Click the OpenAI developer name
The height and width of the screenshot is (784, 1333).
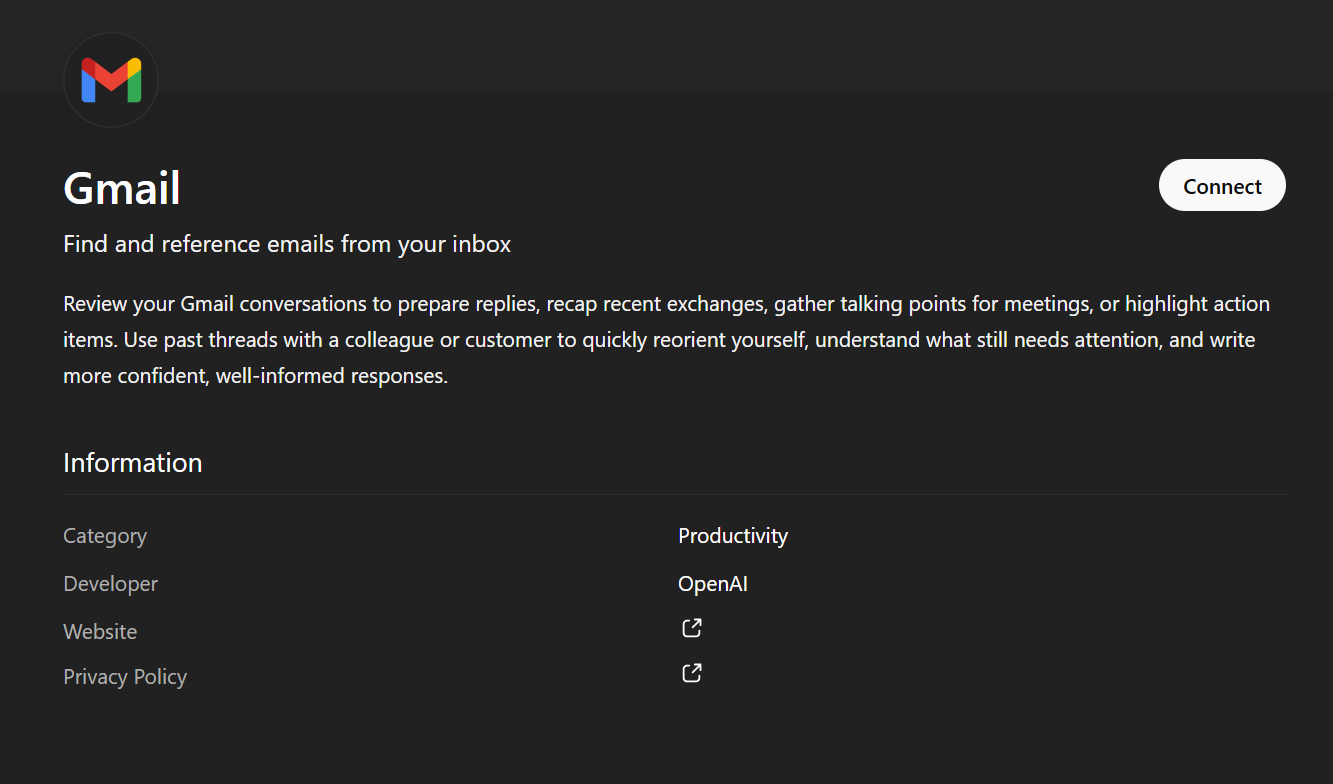coord(712,583)
